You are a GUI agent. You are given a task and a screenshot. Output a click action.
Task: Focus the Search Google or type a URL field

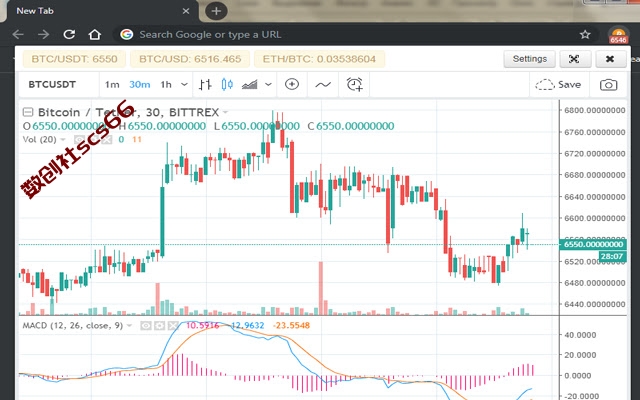pos(351,35)
